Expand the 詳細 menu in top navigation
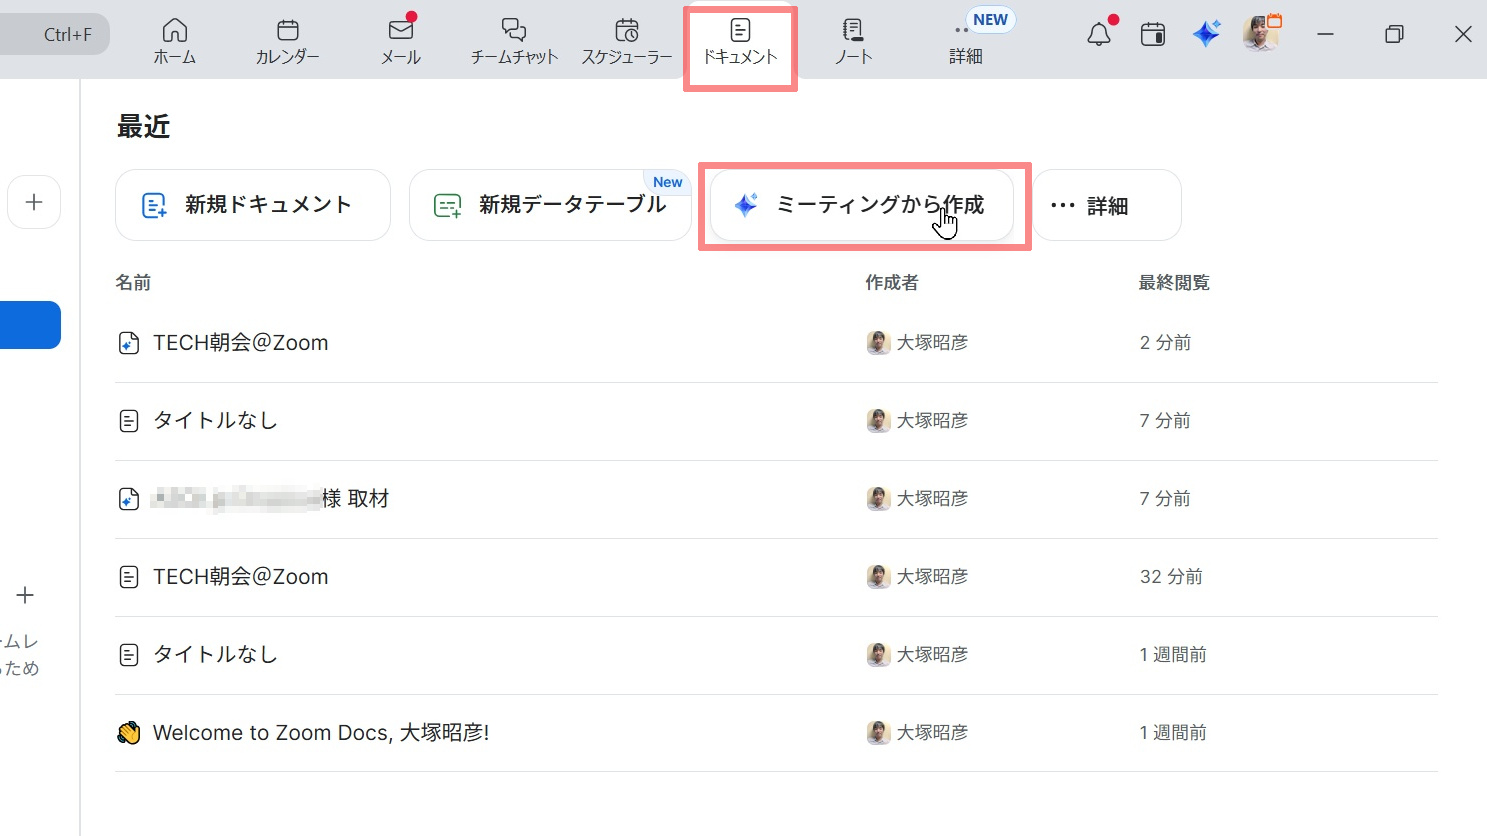The height and width of the screenshot is (836, 1487). point(966,42)
